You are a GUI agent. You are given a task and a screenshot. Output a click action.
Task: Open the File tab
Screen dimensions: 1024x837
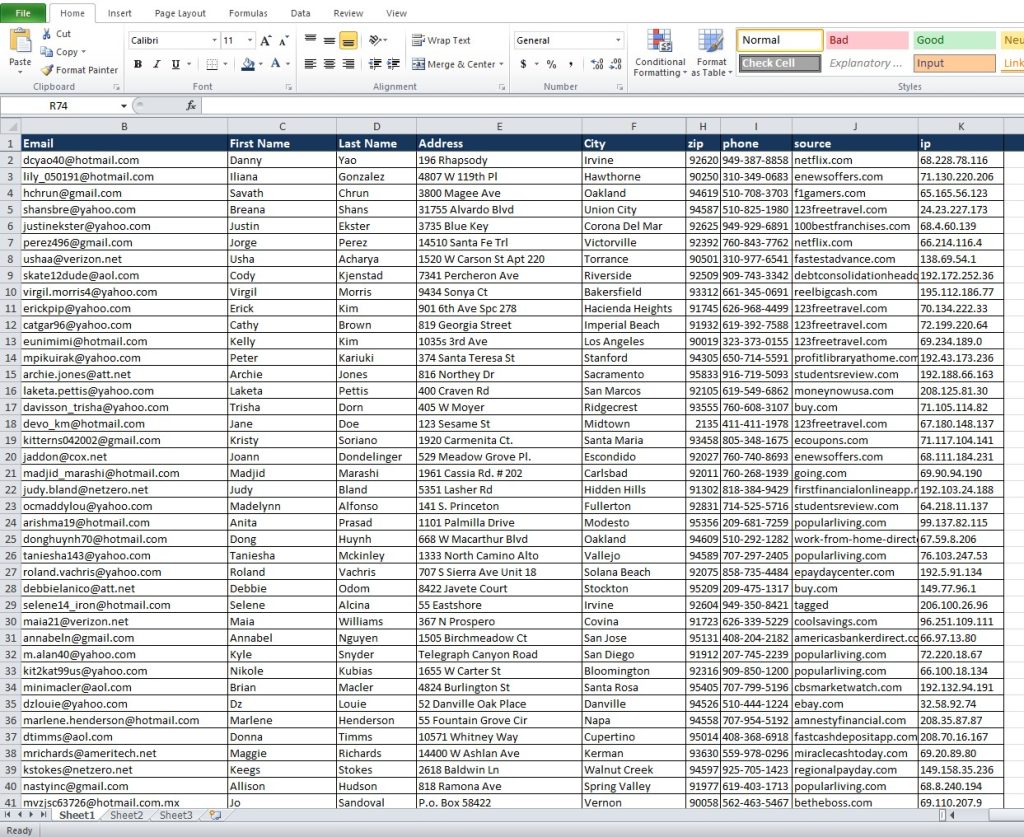23,13
